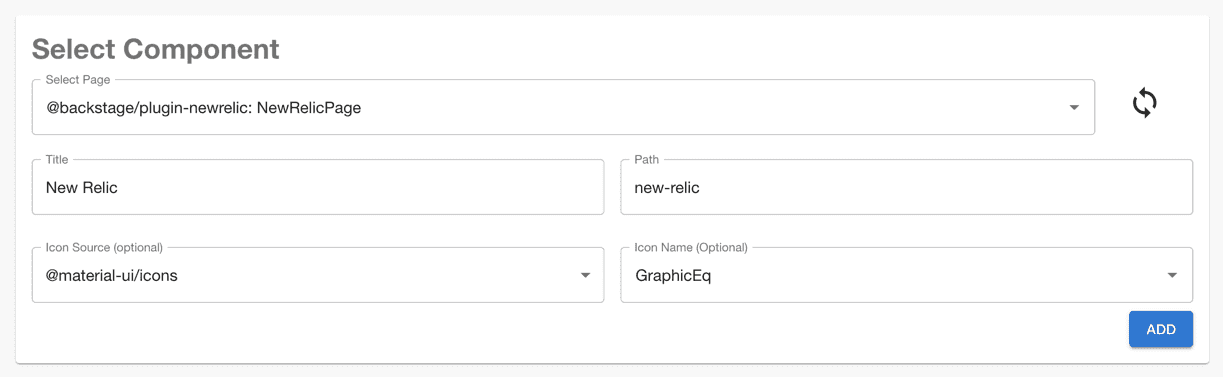Image resolution: width=1223 pixels, height=377 pixels.
Task: Click the Select Page field label
Action: 78,79
